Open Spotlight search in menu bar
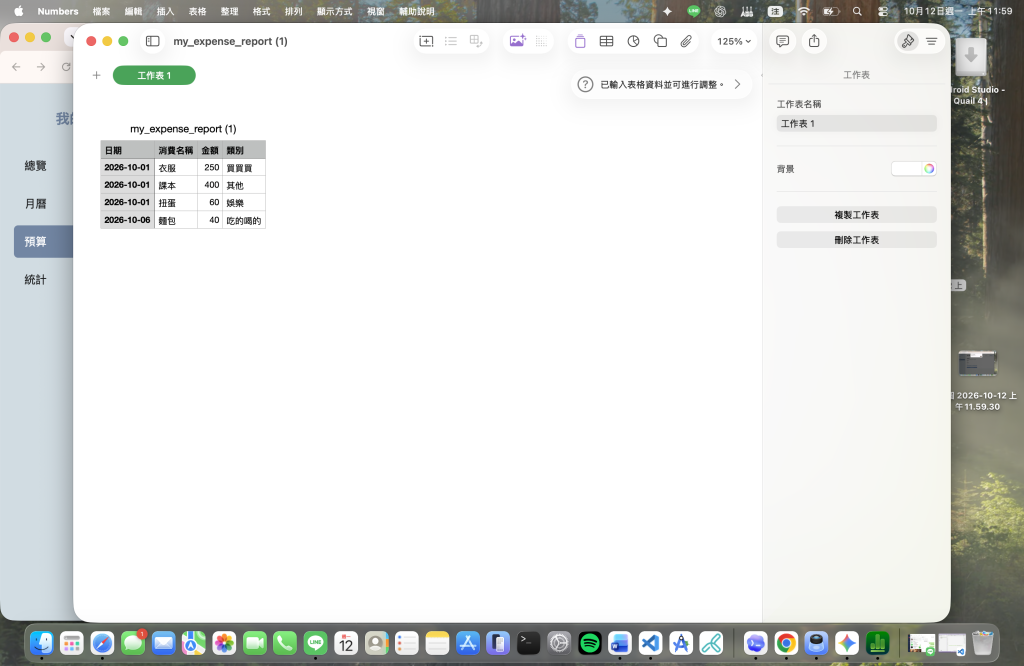The image size is (1024, 666). pos(857,11)
